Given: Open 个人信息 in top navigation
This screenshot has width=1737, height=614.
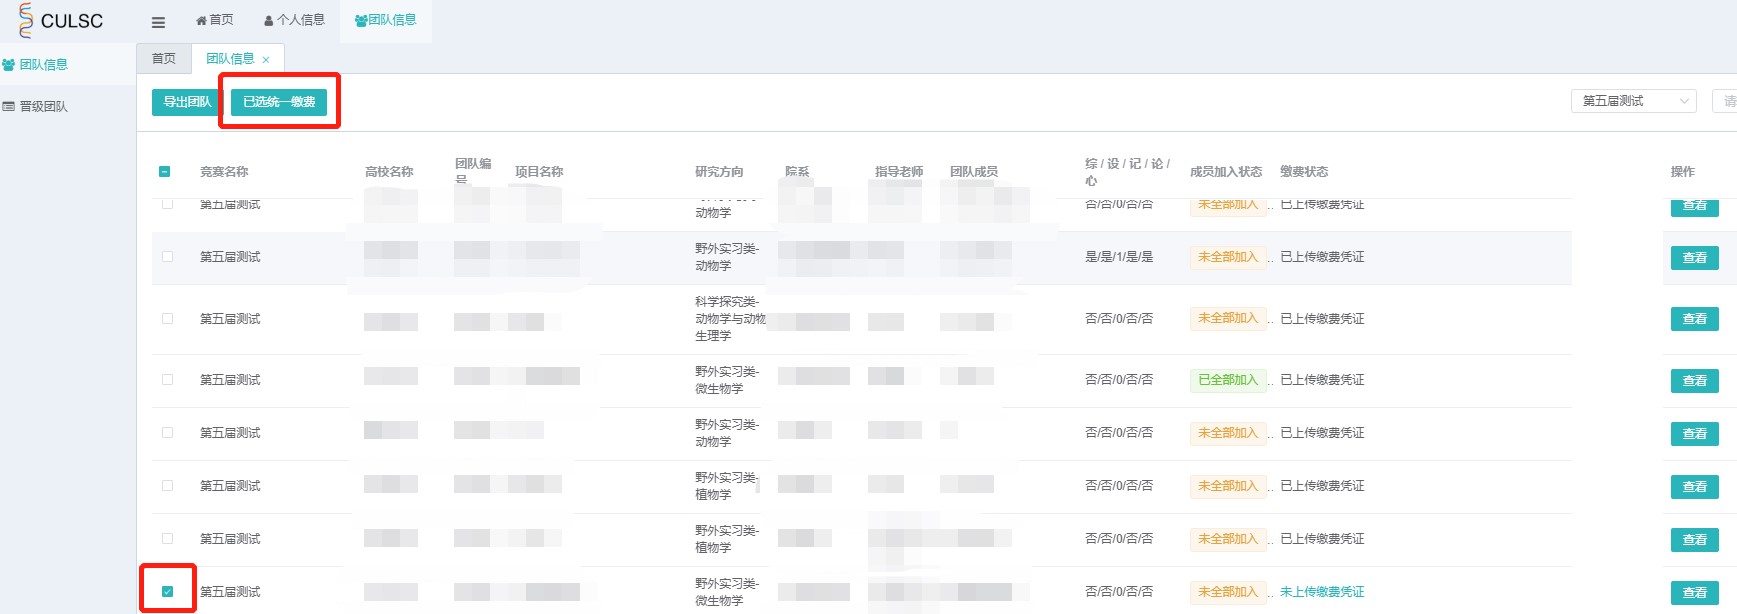Looking at the screenshot, I should pos(294,20).
